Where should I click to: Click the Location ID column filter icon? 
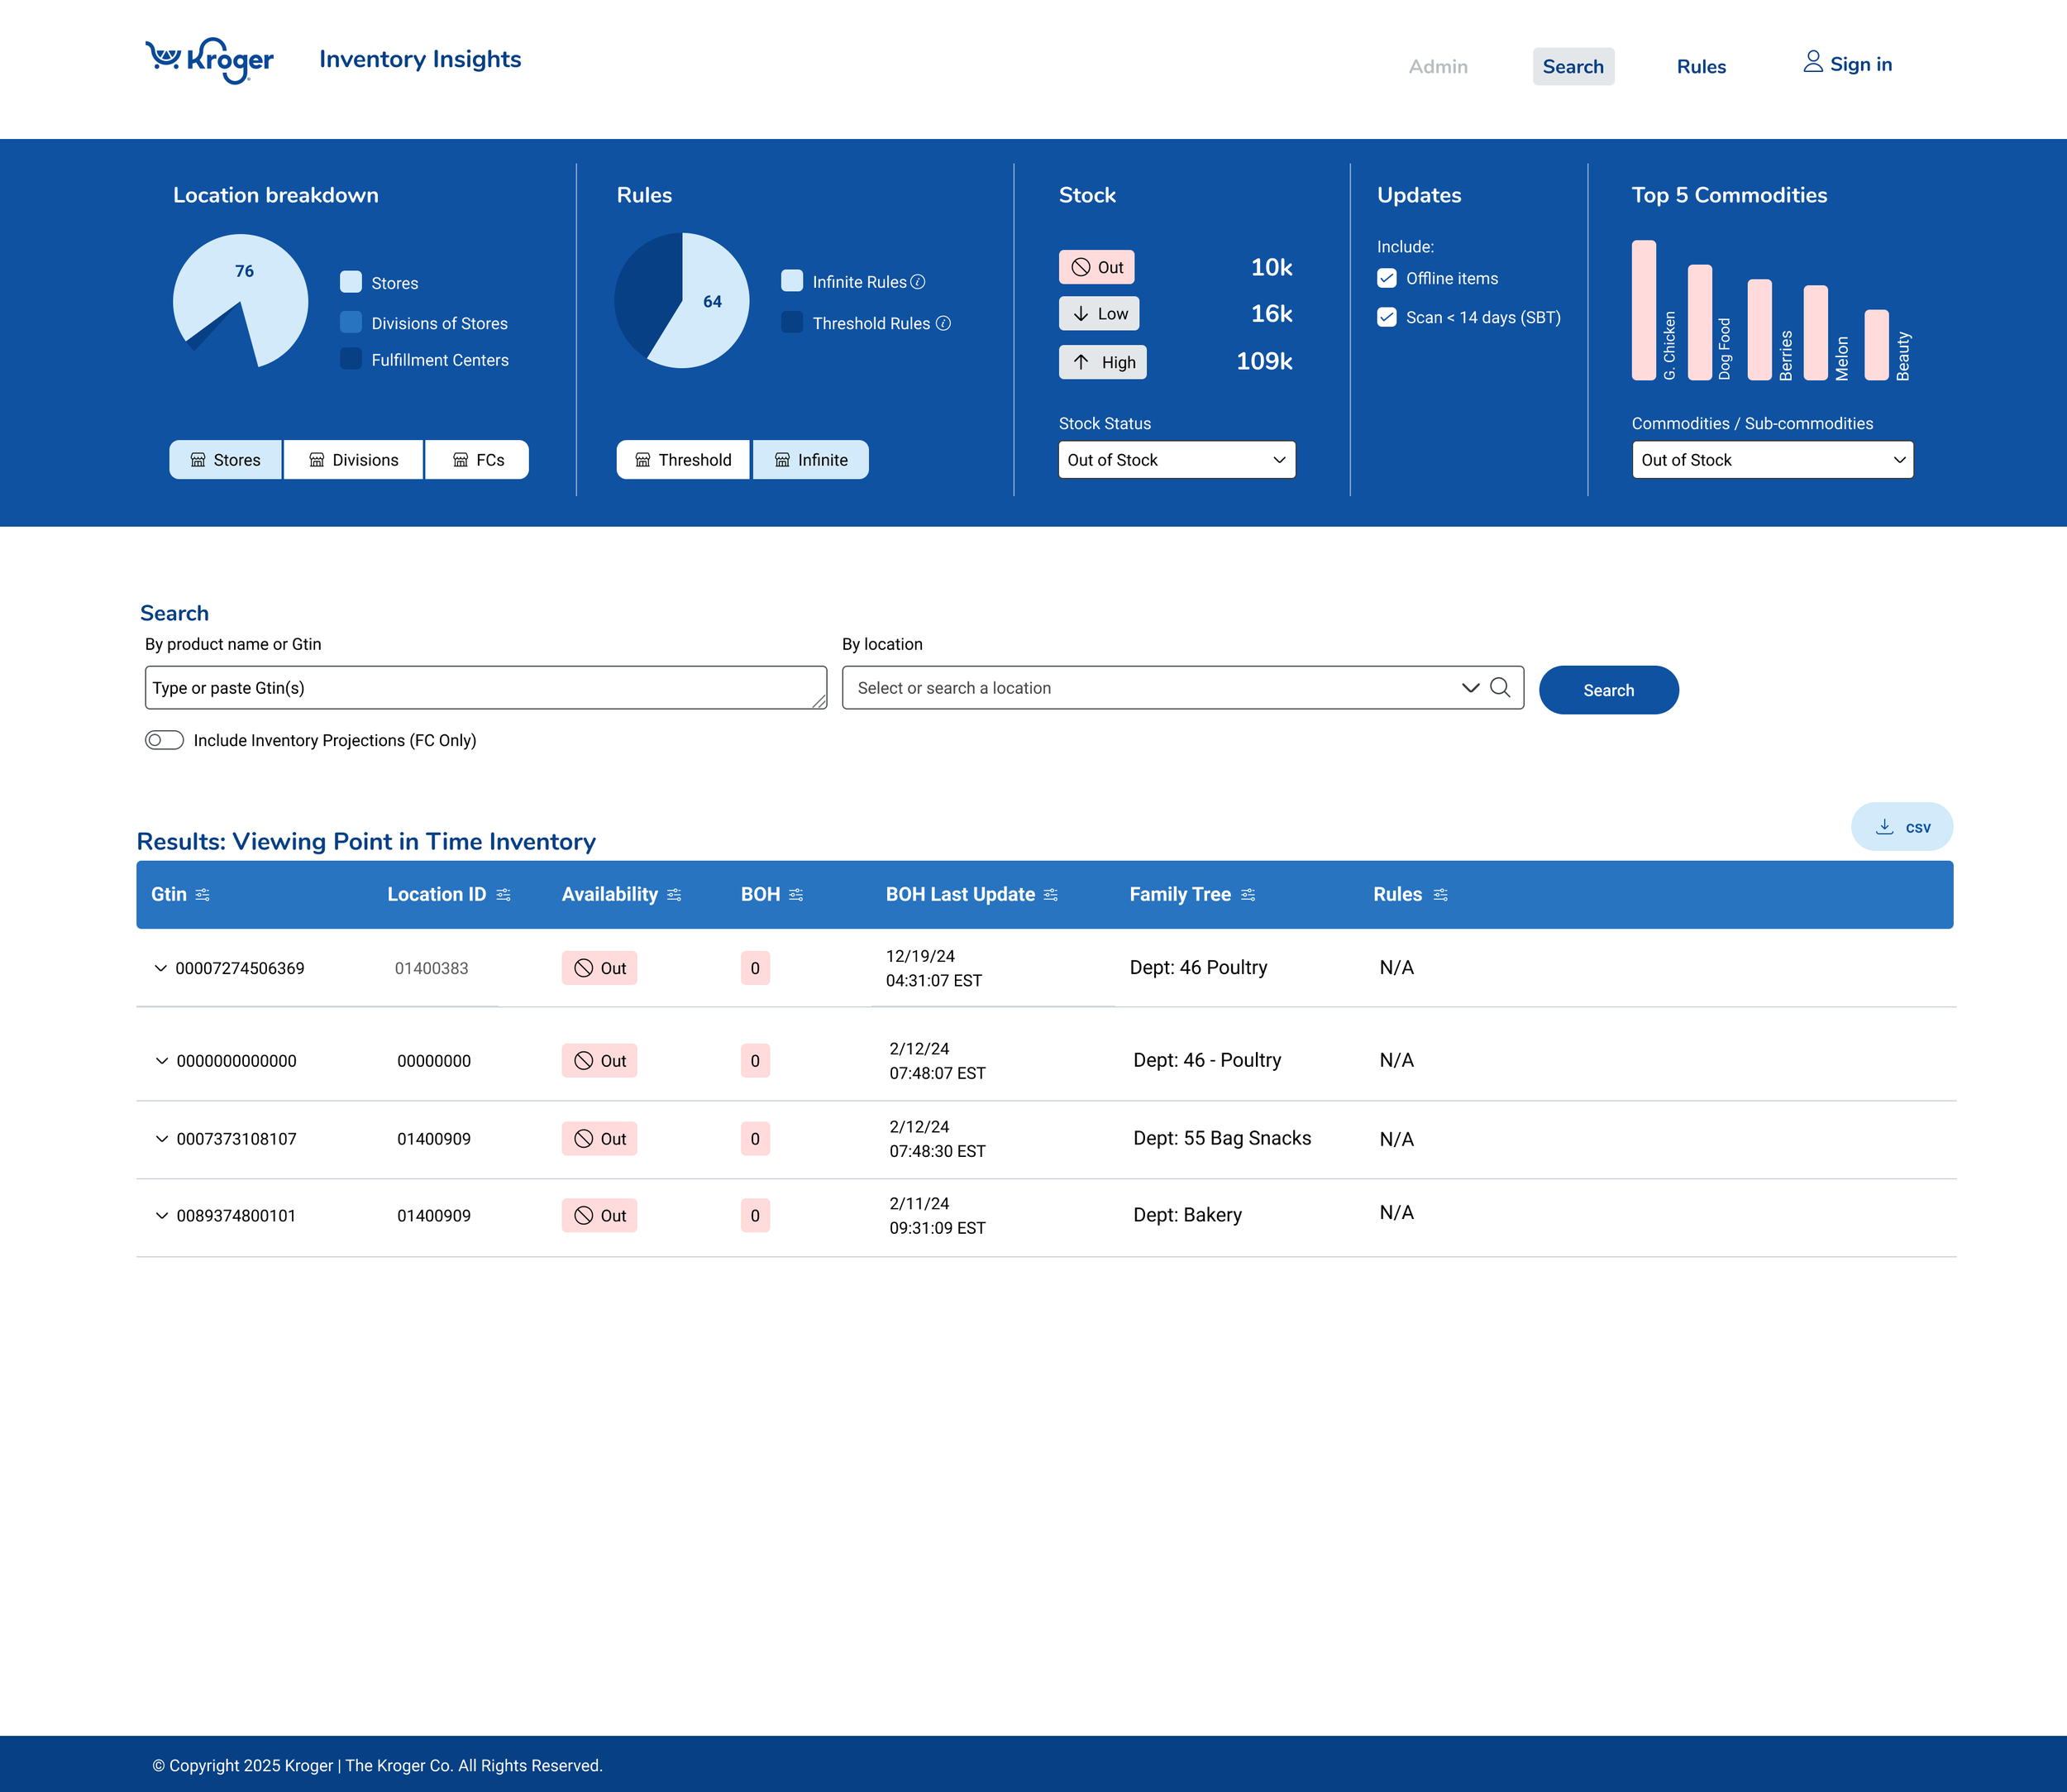coord(503,895)
